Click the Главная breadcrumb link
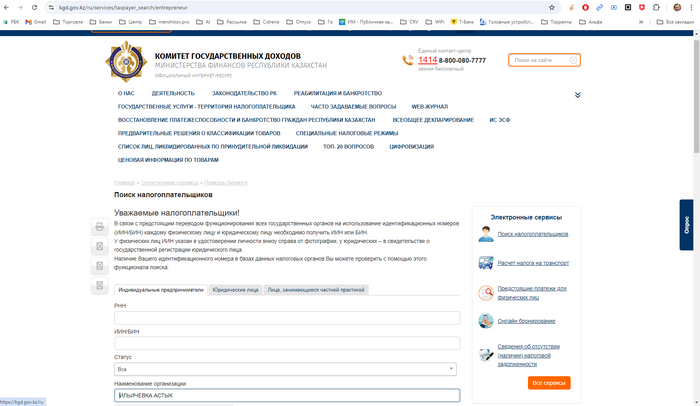700x406 pixels. coord(124,183)
